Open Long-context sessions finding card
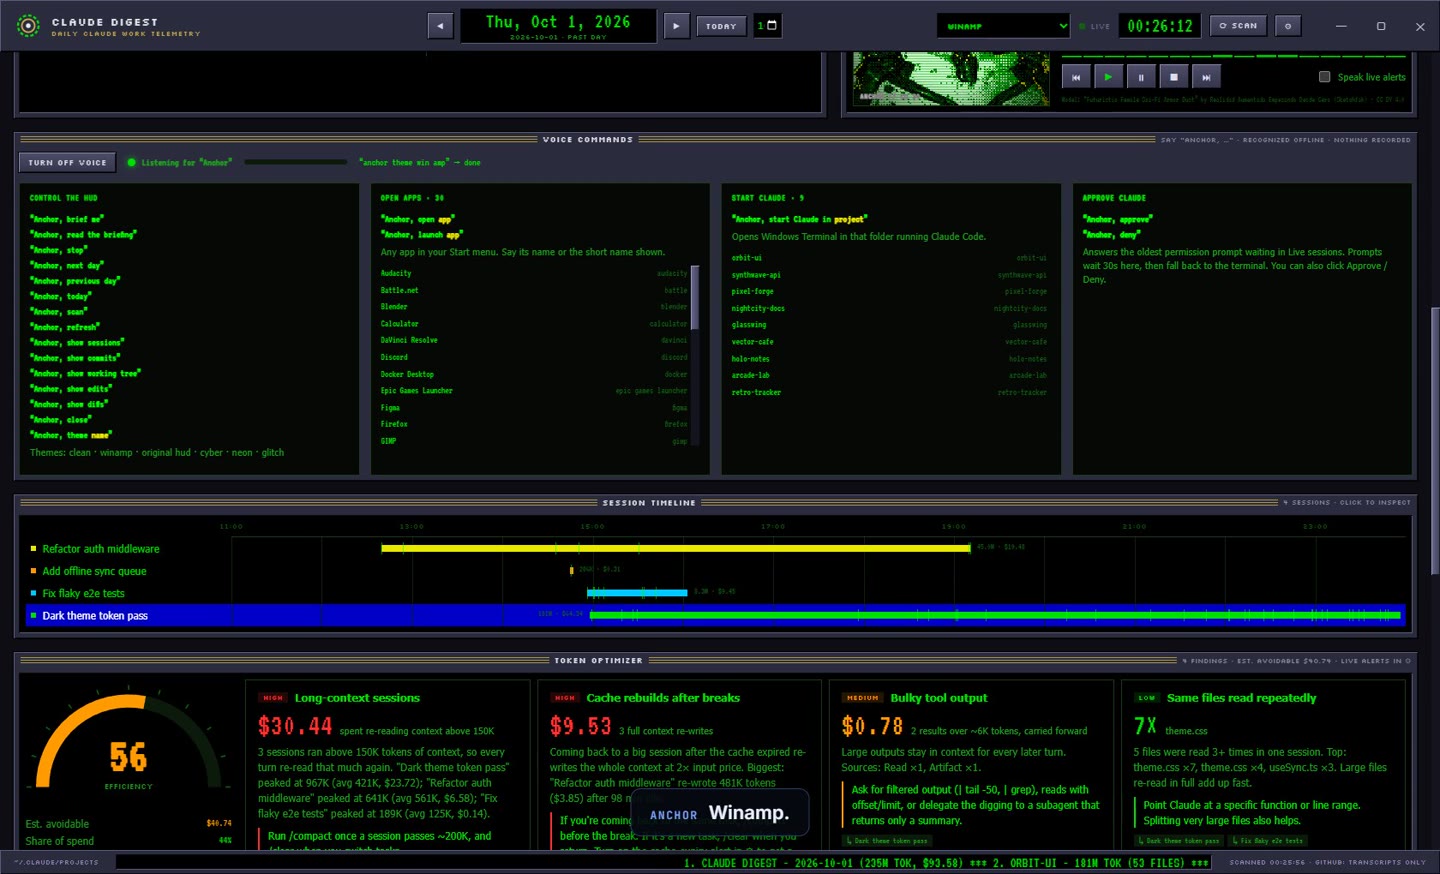This screenshot has width=1440, height=874. 388,765
